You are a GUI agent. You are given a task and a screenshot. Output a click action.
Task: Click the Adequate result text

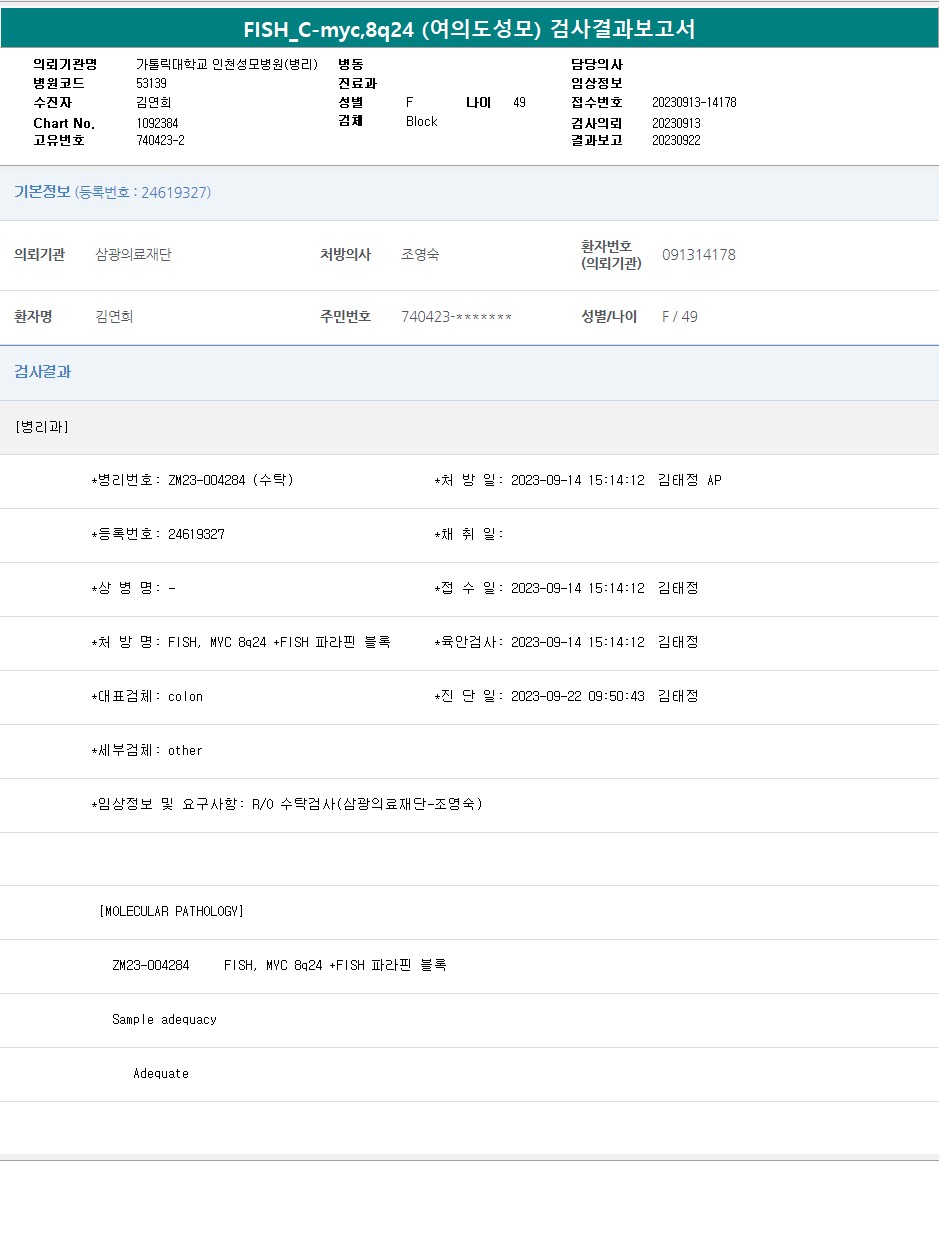(161, 1073)
